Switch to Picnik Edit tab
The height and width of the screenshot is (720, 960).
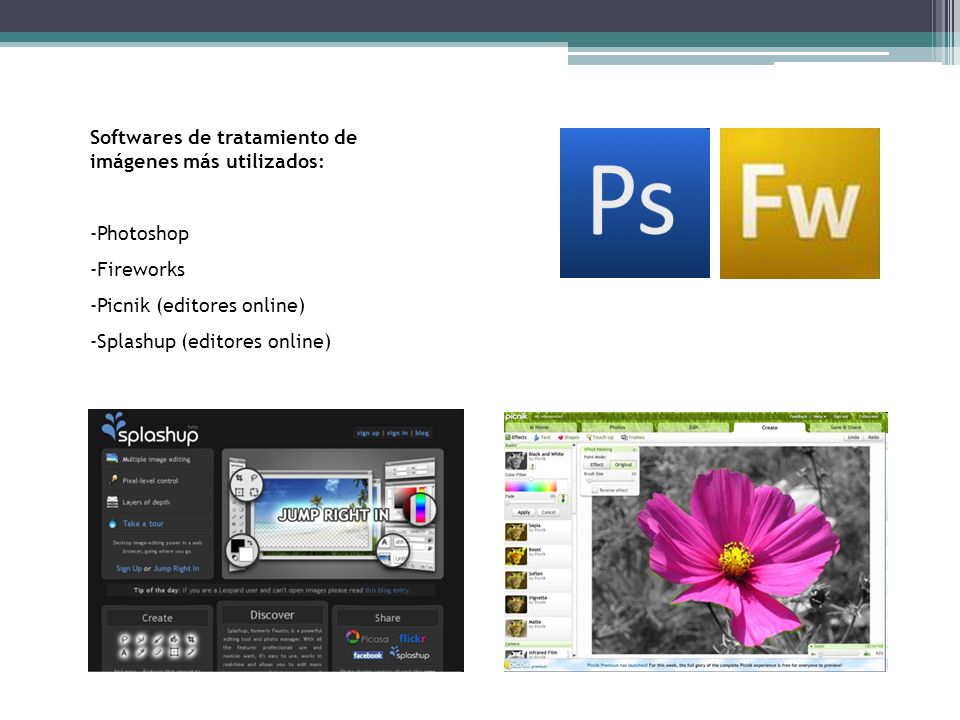tap(693, 427)
